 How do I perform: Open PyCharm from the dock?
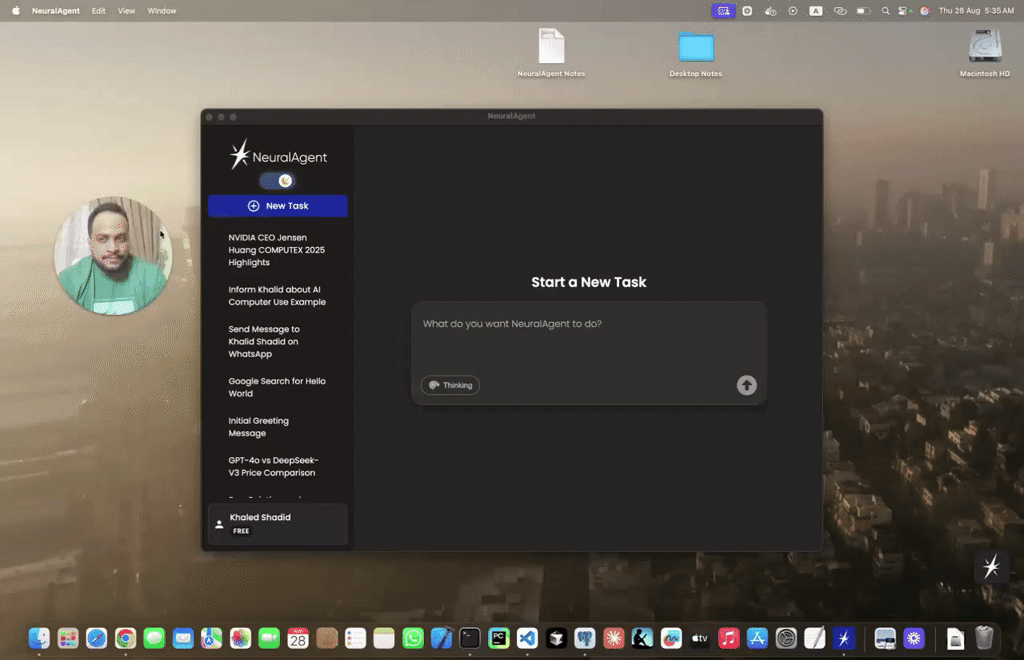pyautogui.click(x=499, y=638)
